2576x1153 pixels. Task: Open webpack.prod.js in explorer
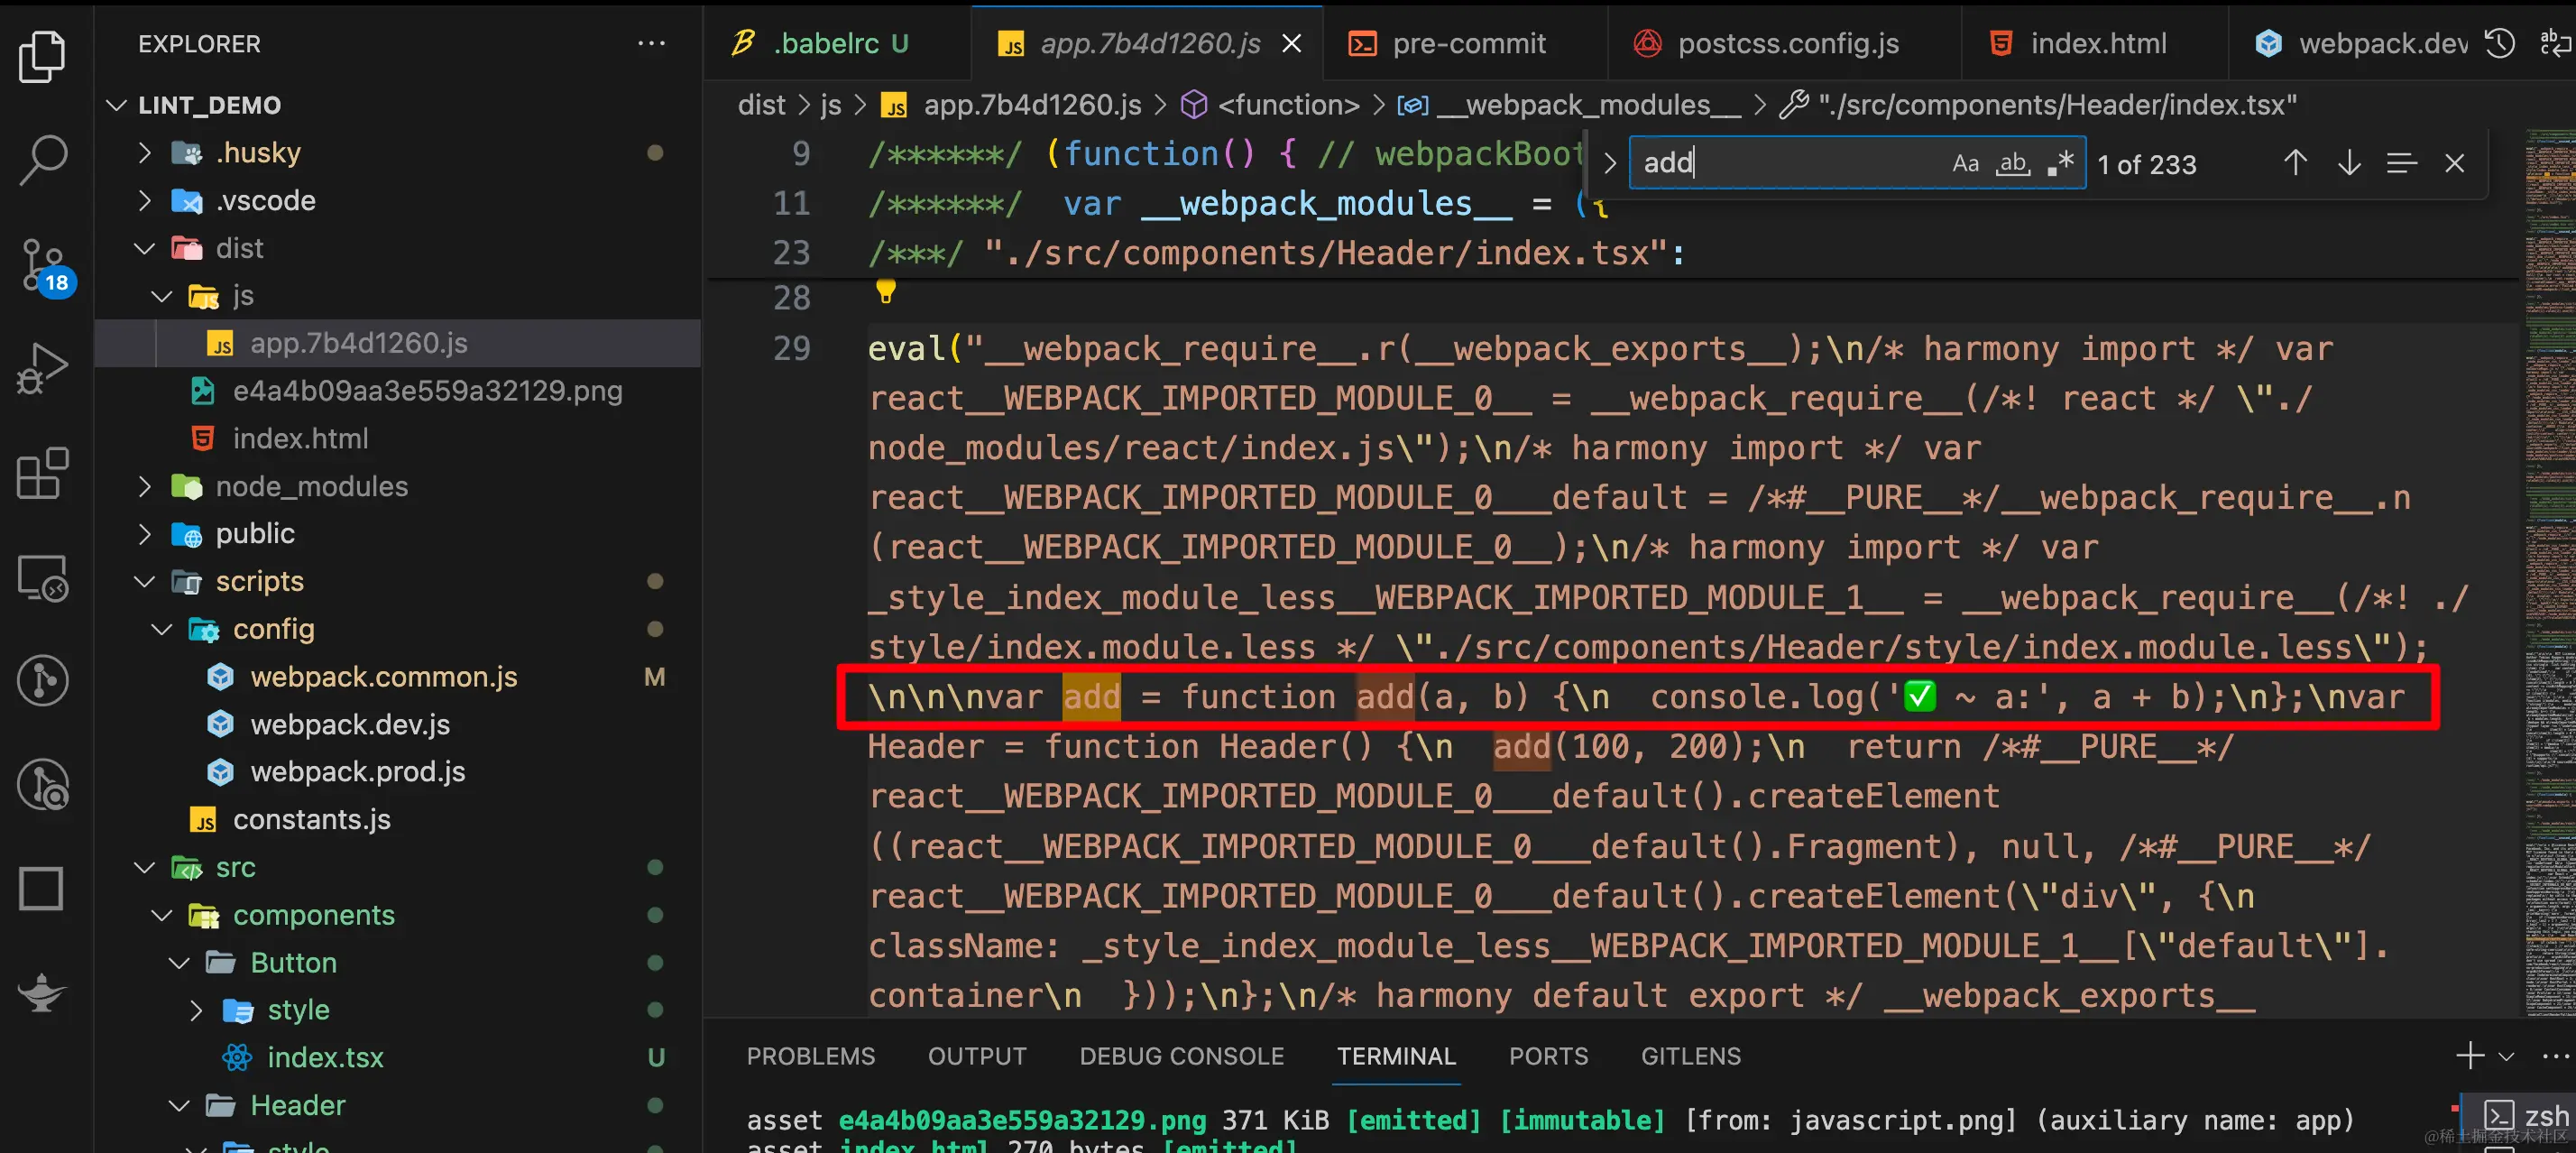point(357,772)
